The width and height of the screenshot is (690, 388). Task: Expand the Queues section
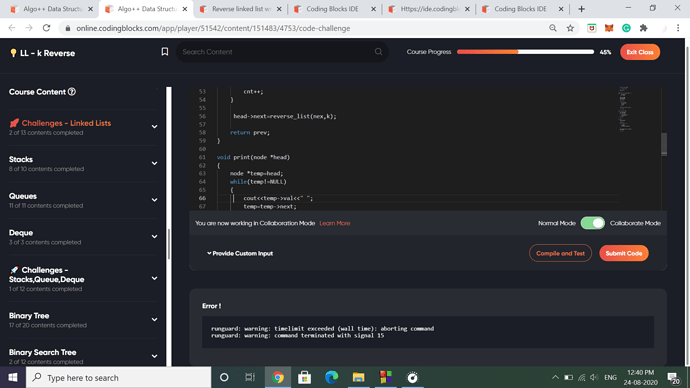[154, 200]
